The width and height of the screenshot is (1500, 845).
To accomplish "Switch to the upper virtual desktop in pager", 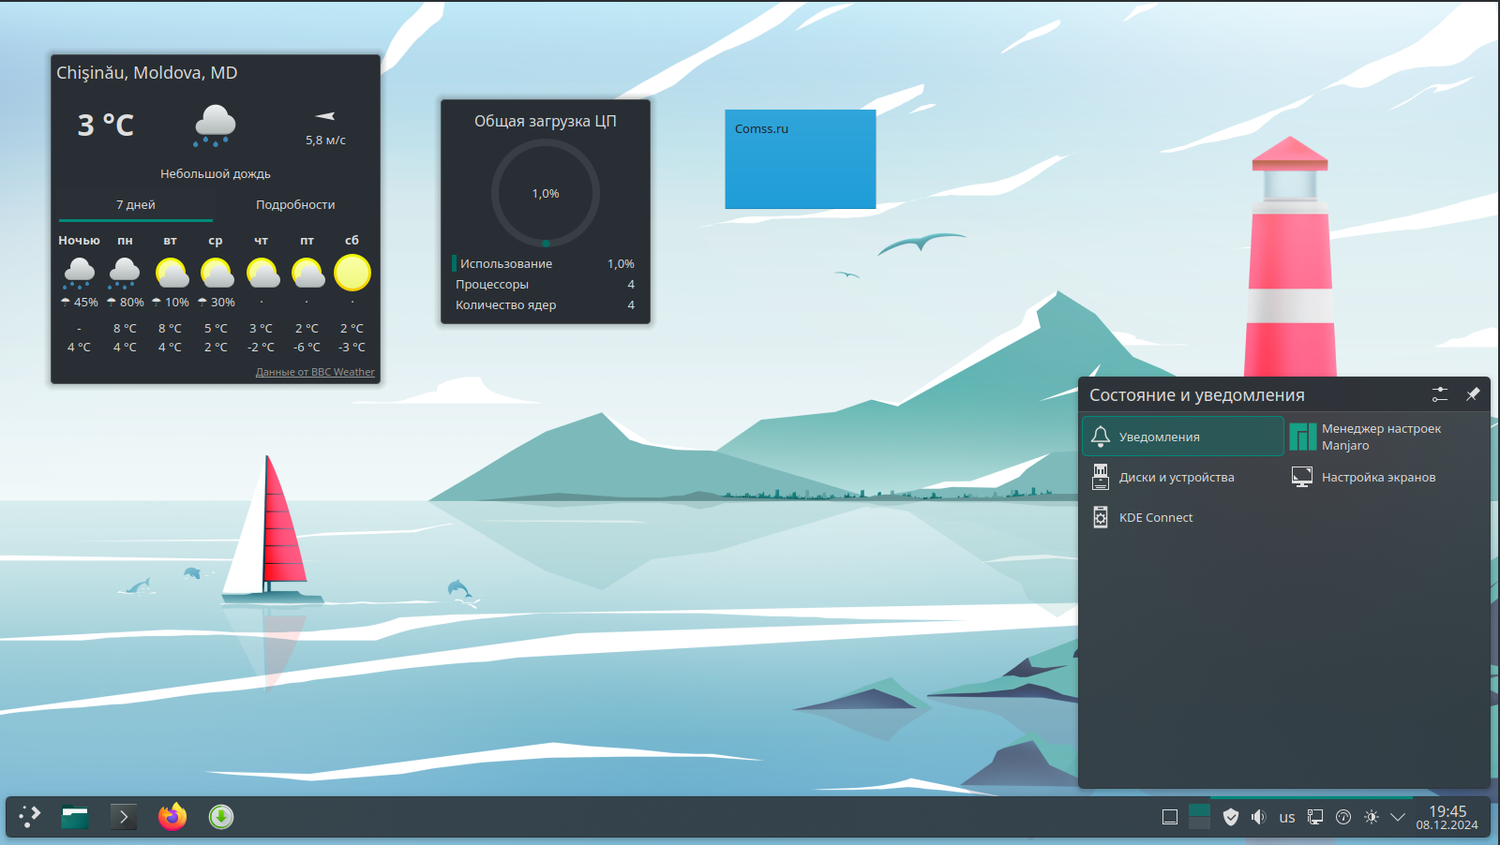I will pyautogui.click(x=1200, y=810).
